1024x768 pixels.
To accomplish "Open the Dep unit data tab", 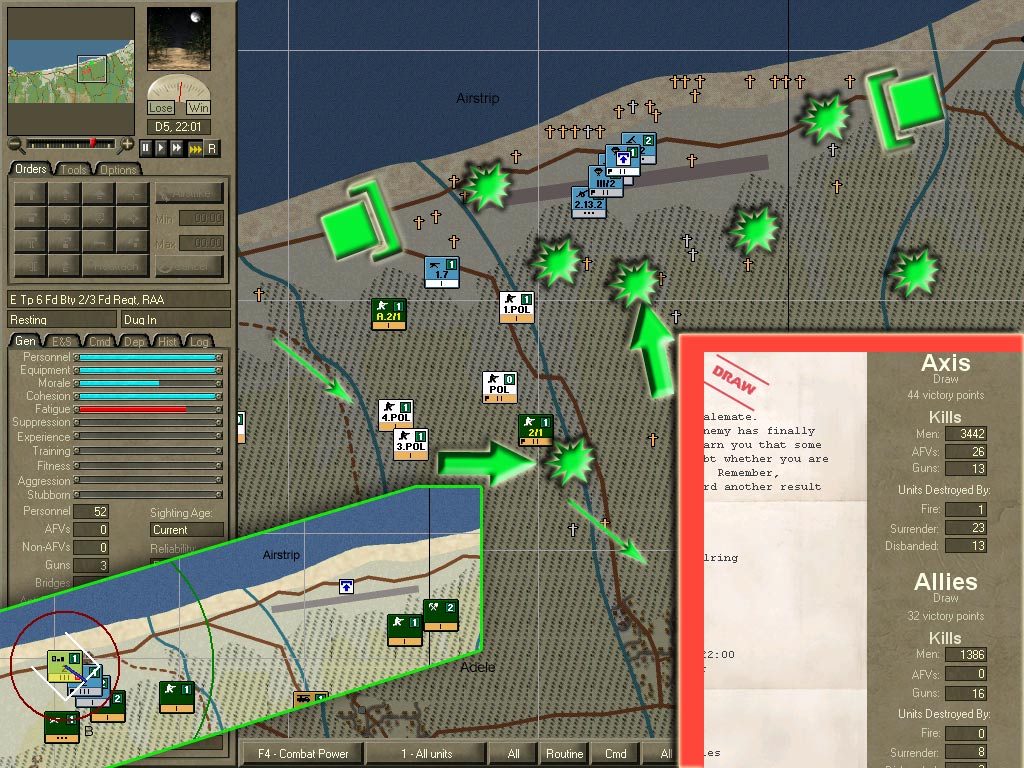I will 134,342.
